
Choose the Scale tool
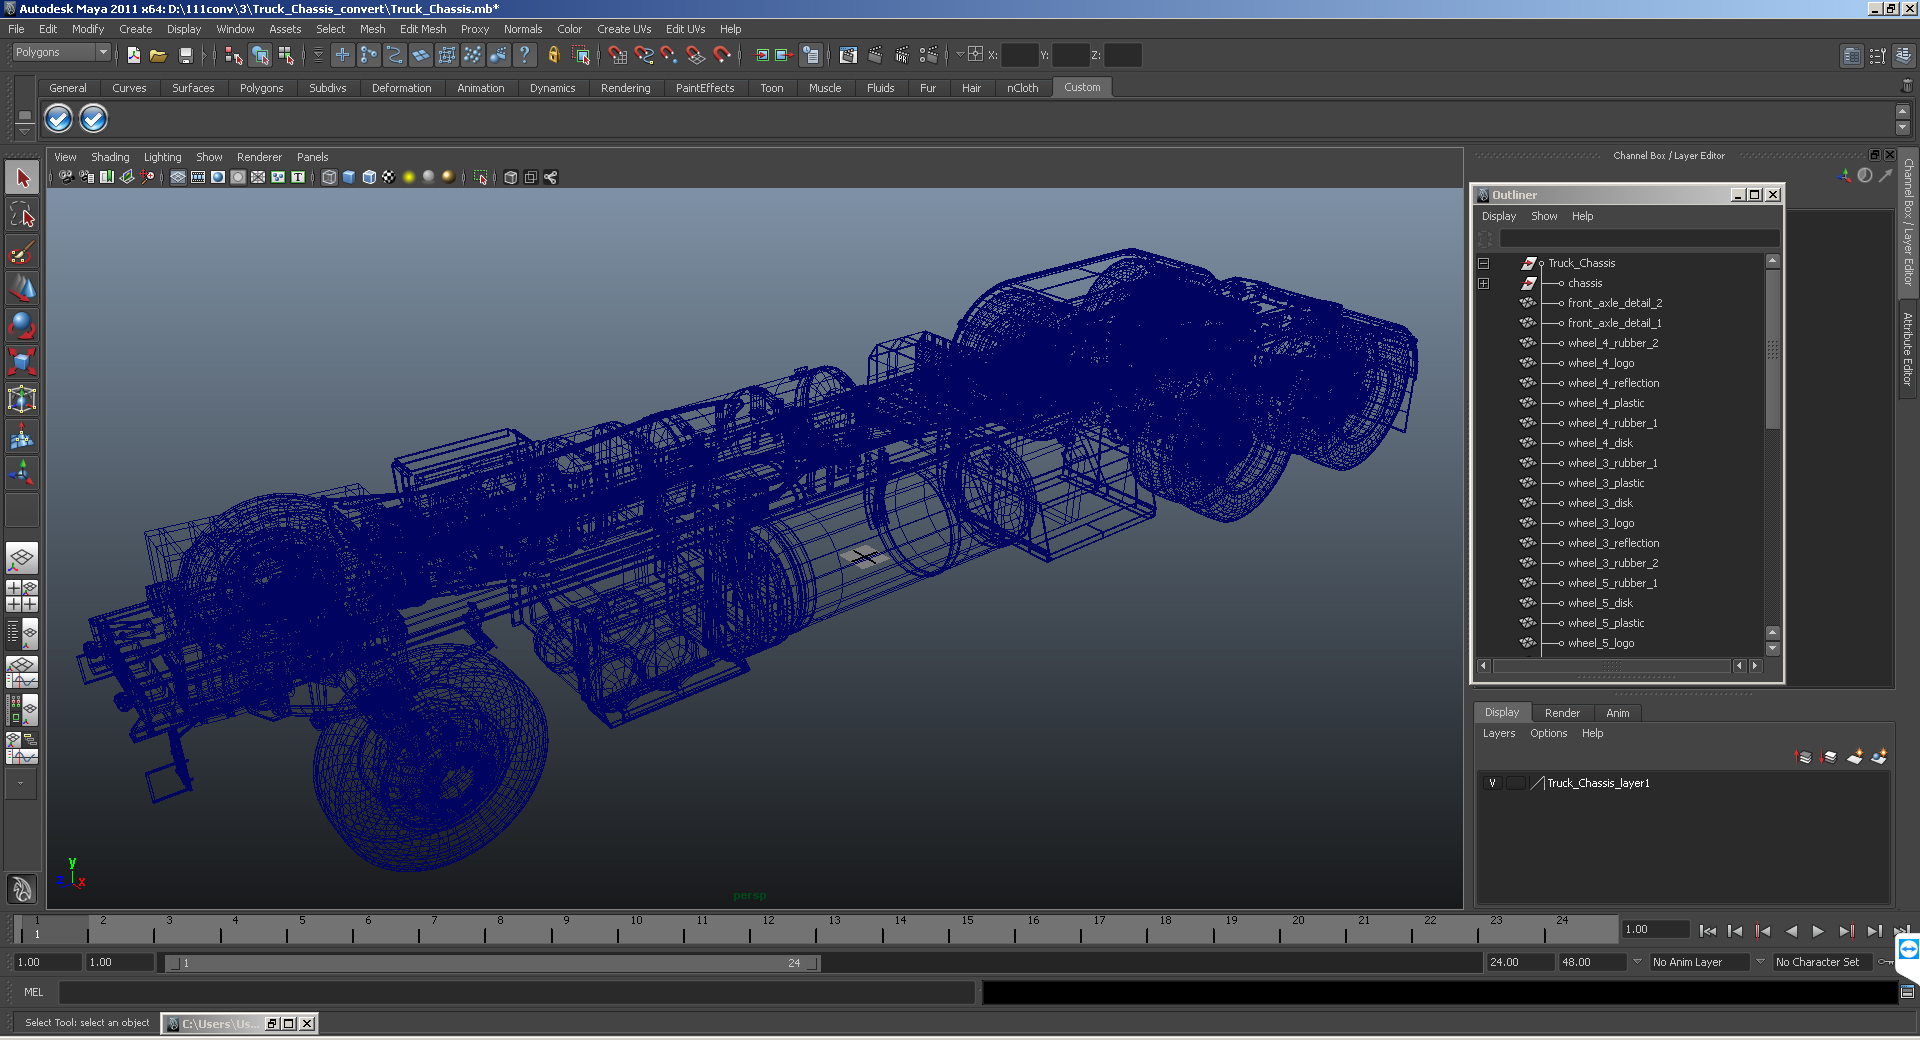22,361
